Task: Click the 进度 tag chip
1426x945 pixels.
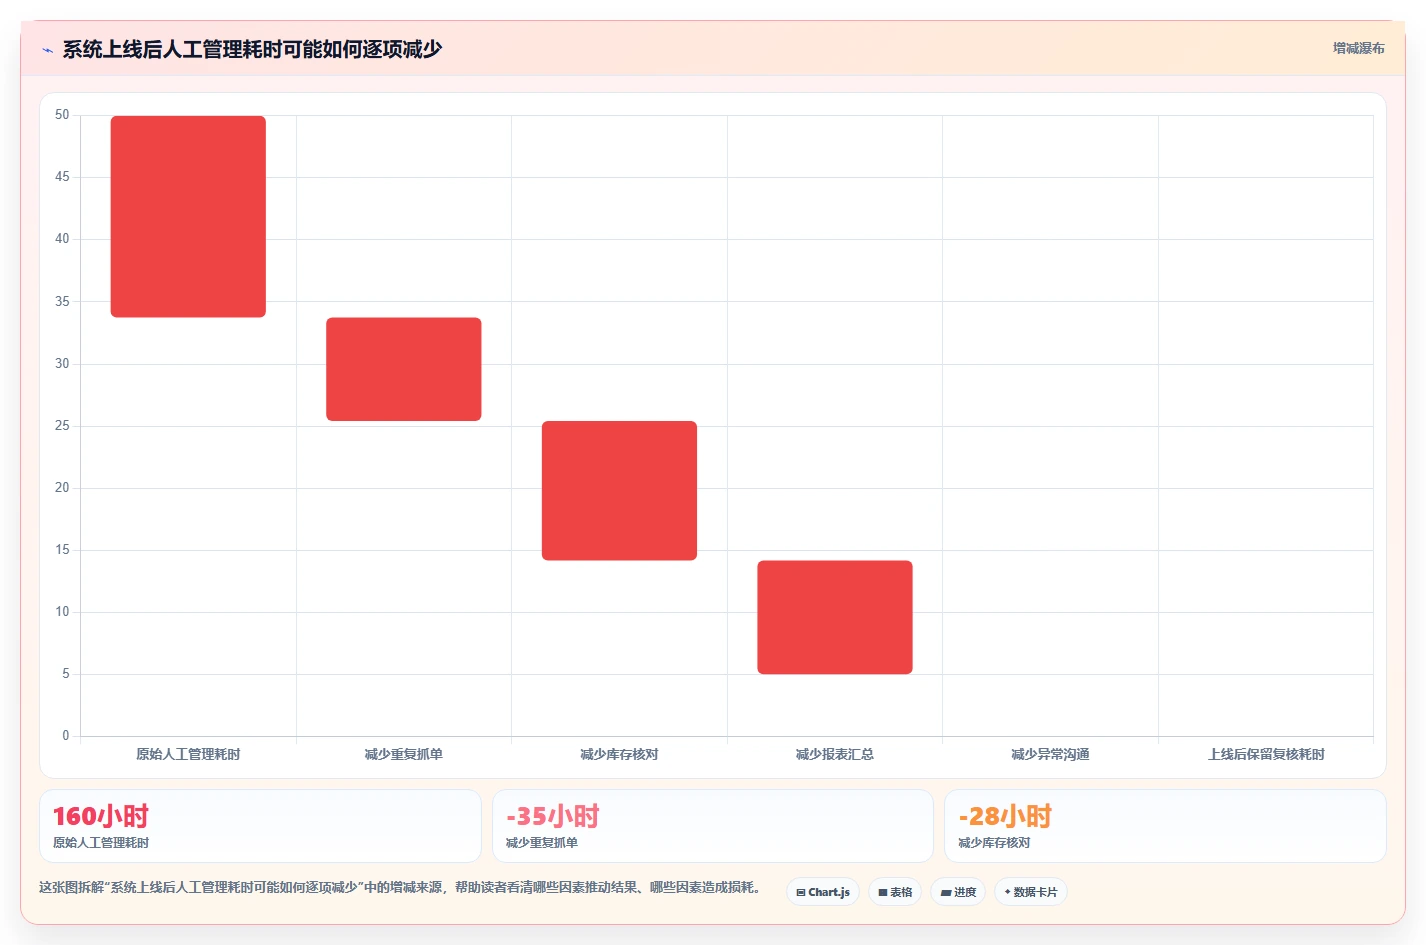Action: pos(958,892)
